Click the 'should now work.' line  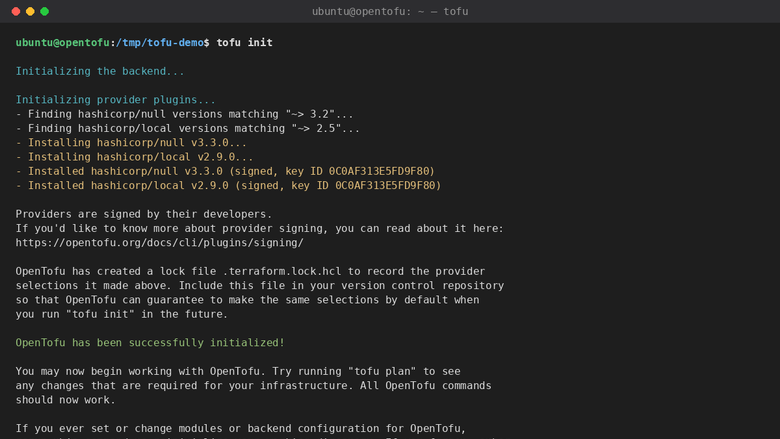pos(65,400)
